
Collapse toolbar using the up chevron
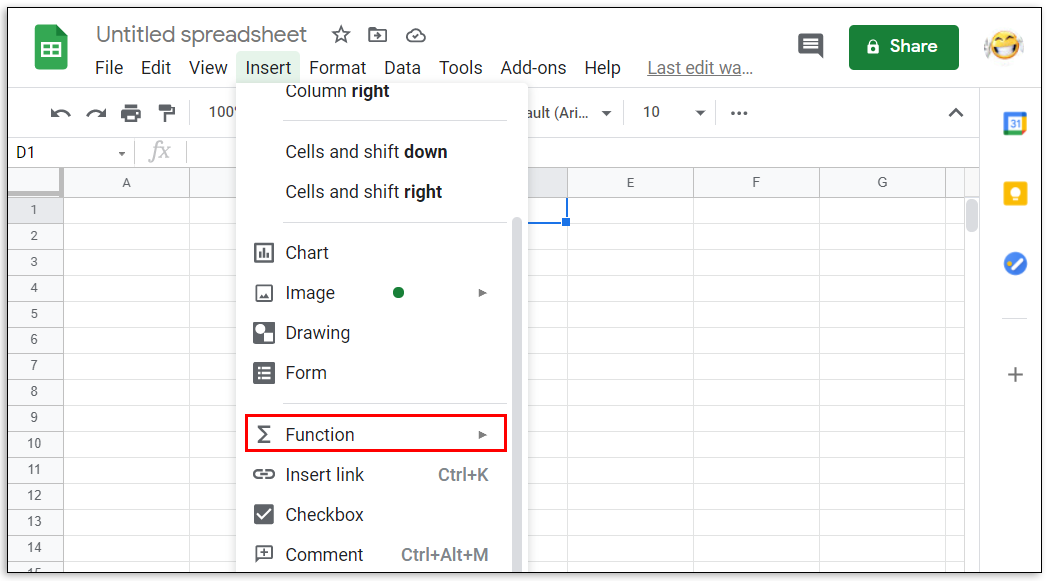[x=955, y=113]
